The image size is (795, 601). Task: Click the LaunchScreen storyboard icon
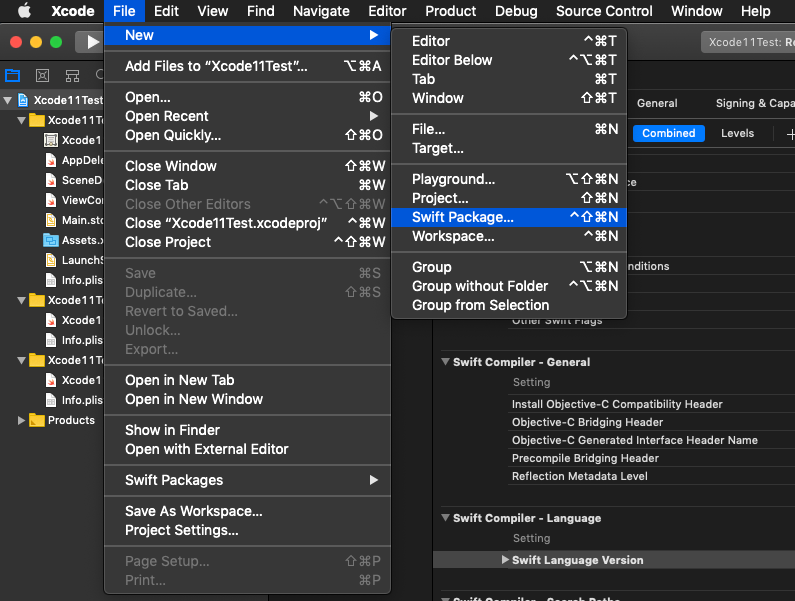point(51,260)
